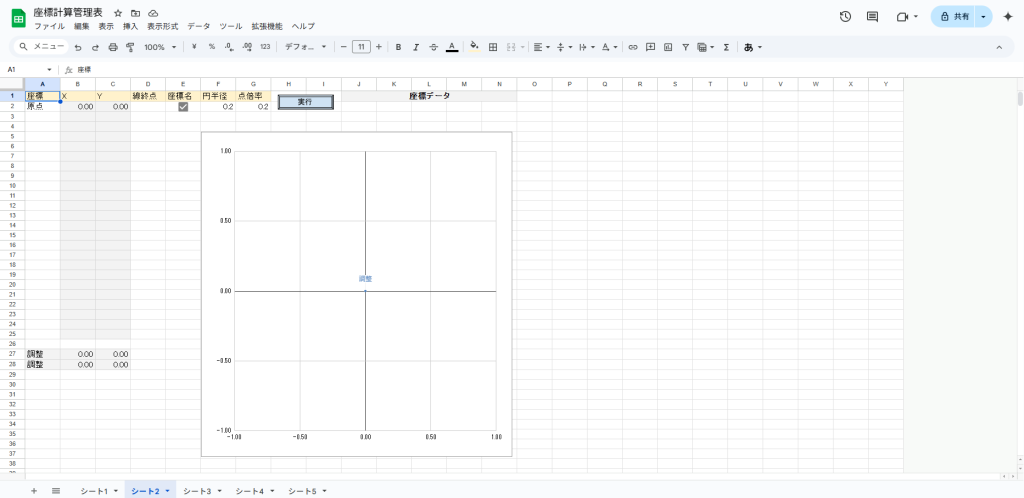Open horizontal align dropdown
1024x498 pixels.
point(541,47)
